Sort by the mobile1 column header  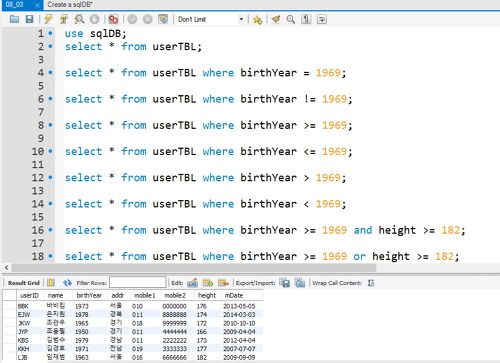pos(145,295)
